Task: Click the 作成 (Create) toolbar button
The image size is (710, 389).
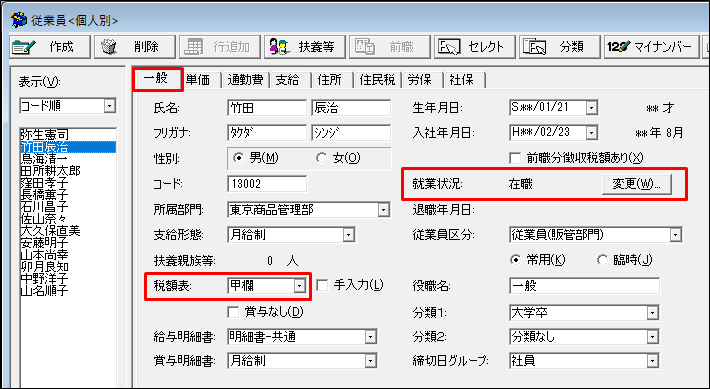Action: point(50,47)
